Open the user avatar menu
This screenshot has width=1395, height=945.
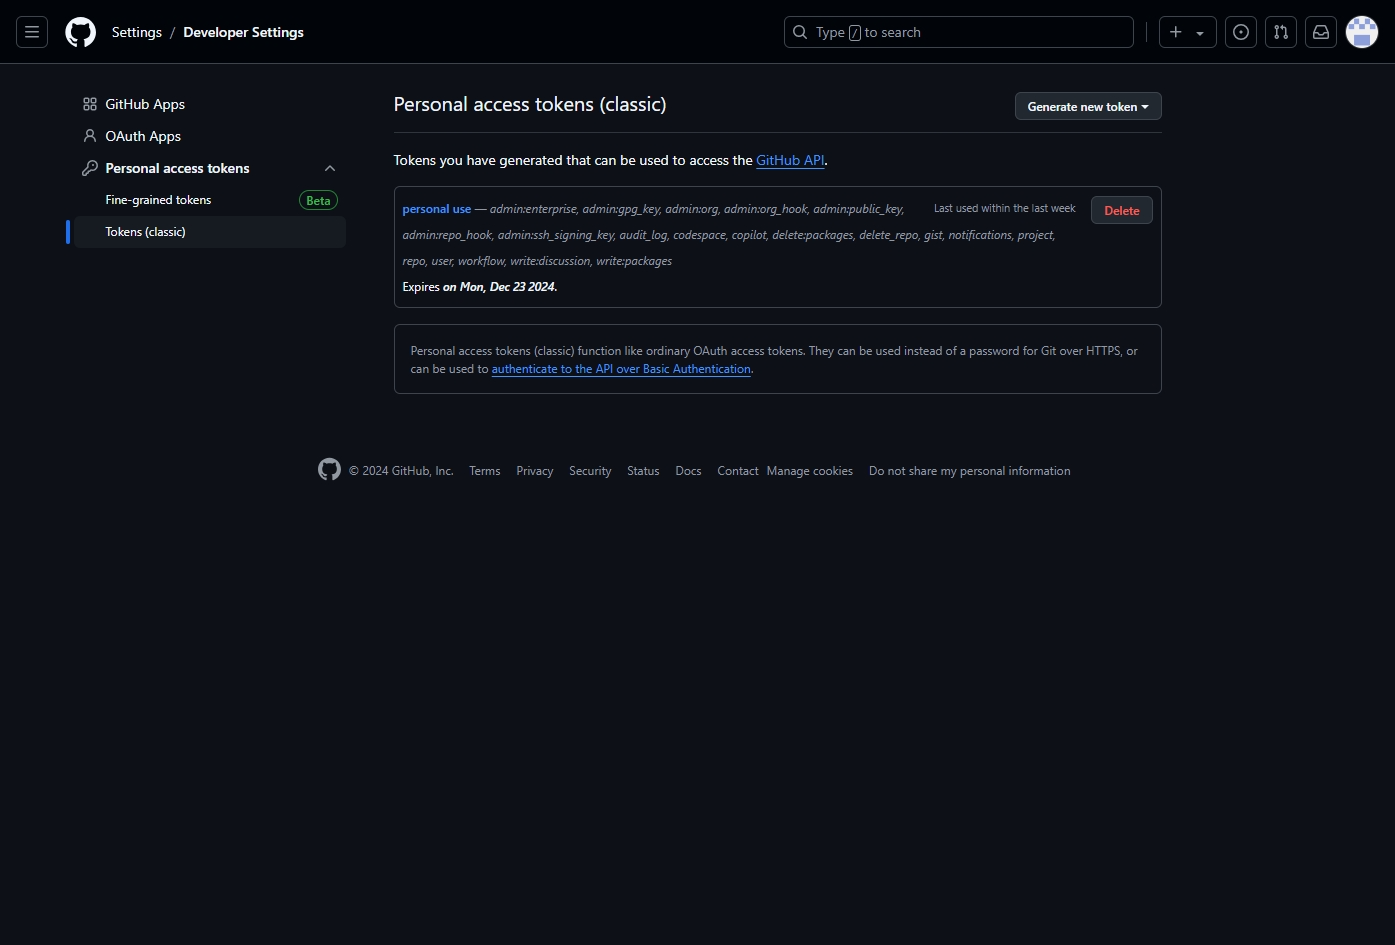(1362, 32)
